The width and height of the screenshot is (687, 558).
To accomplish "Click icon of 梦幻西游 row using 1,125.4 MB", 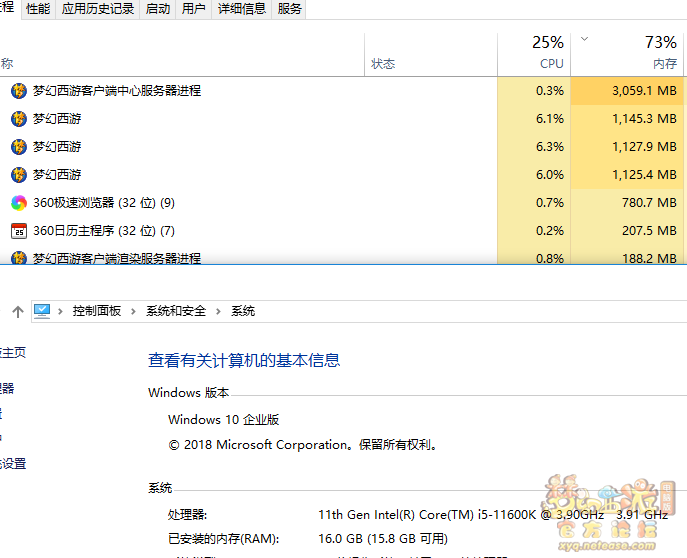I will [19, 175].
